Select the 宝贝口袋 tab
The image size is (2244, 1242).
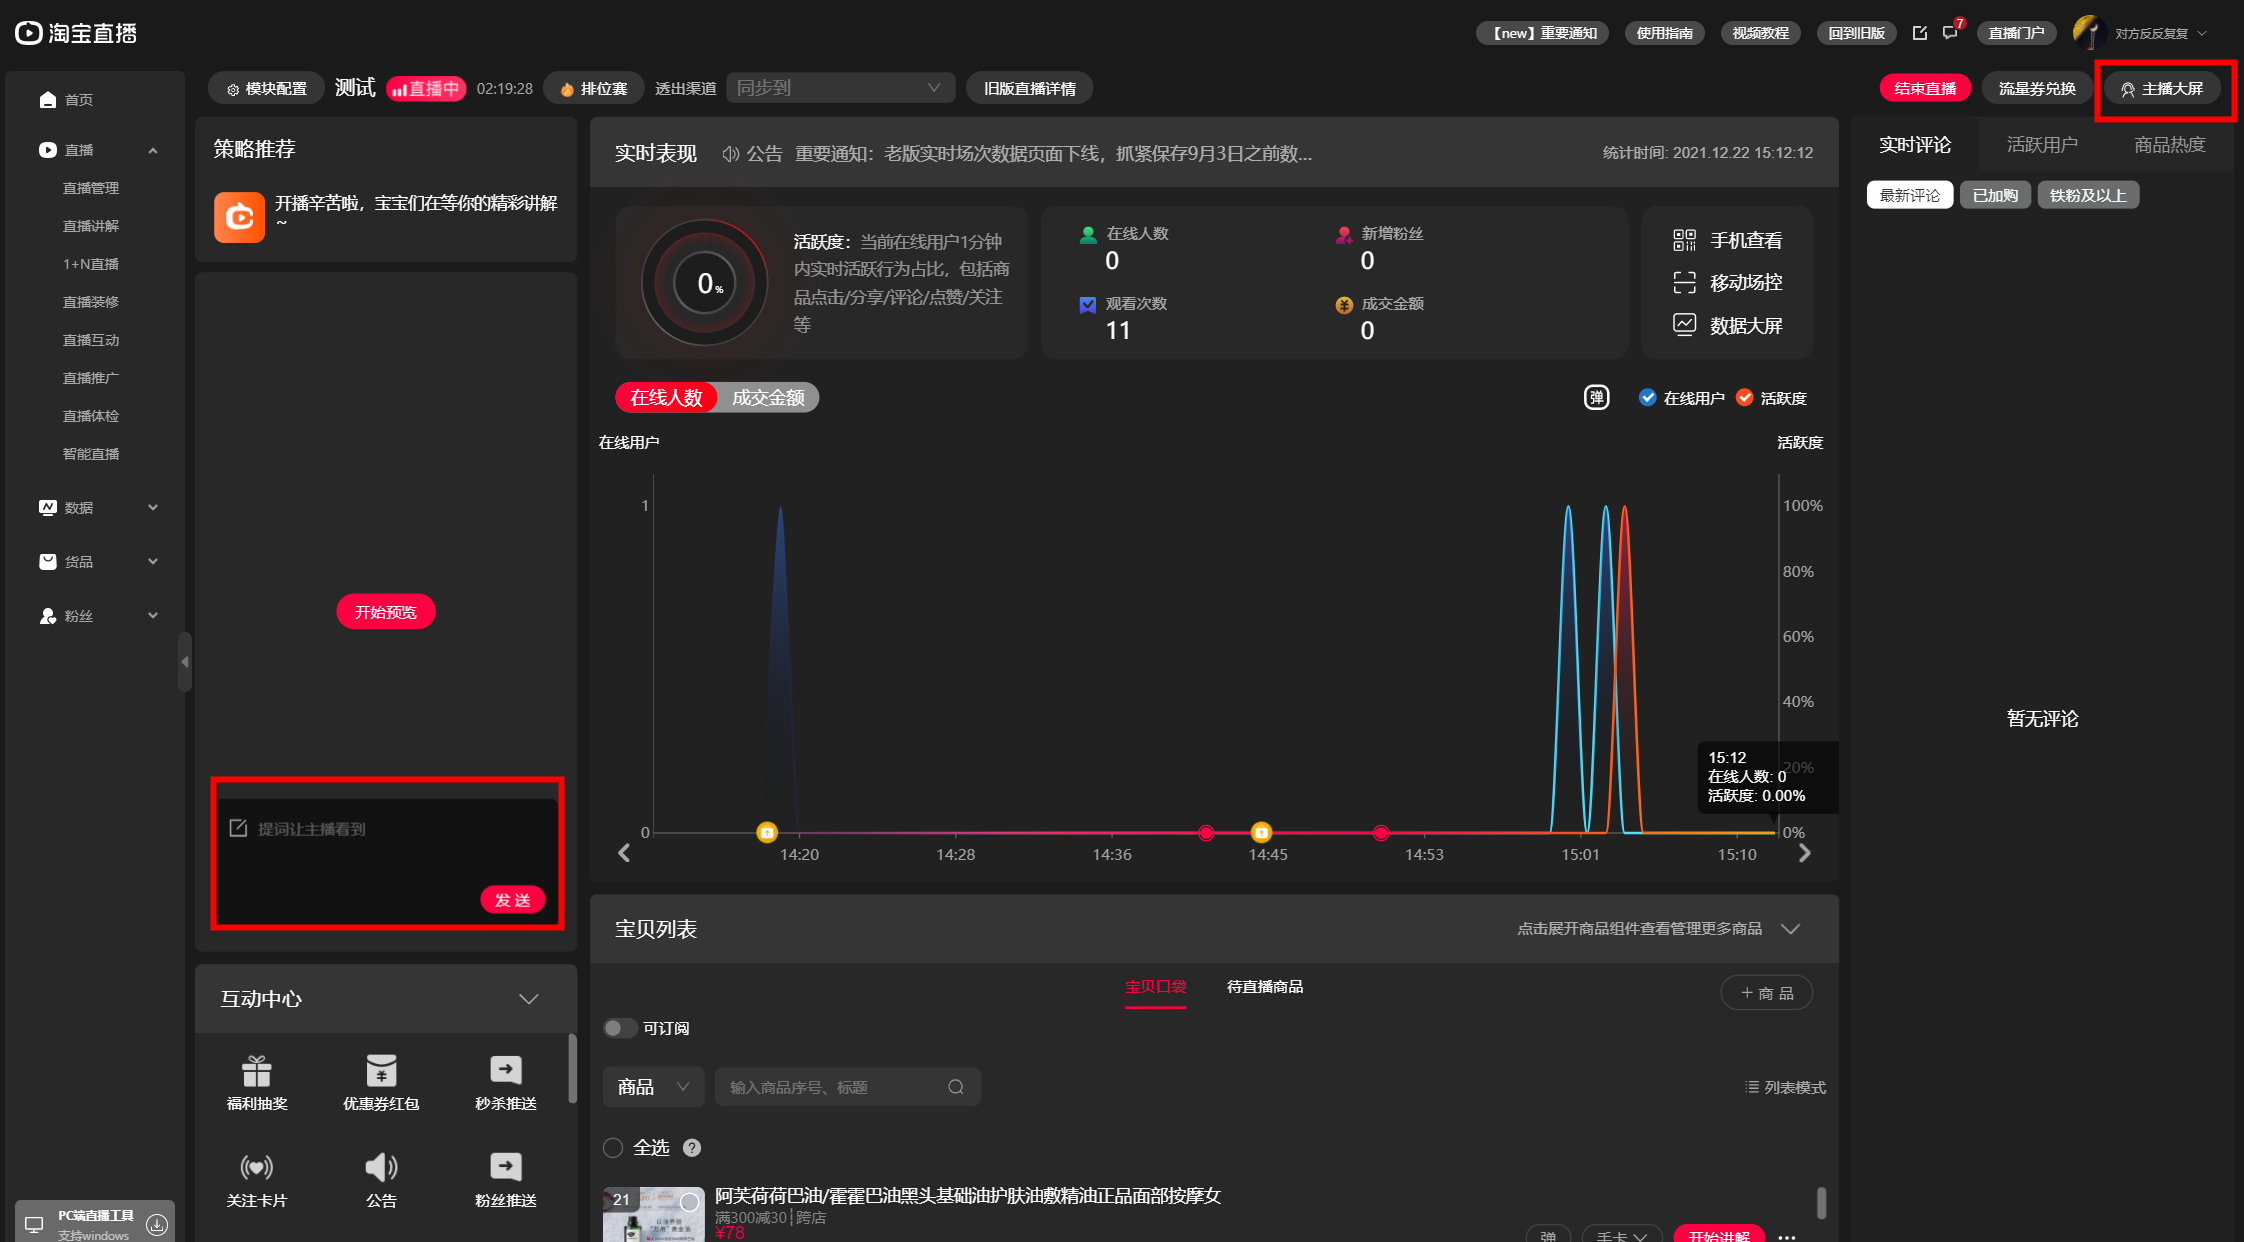[x=1155, y=987]
